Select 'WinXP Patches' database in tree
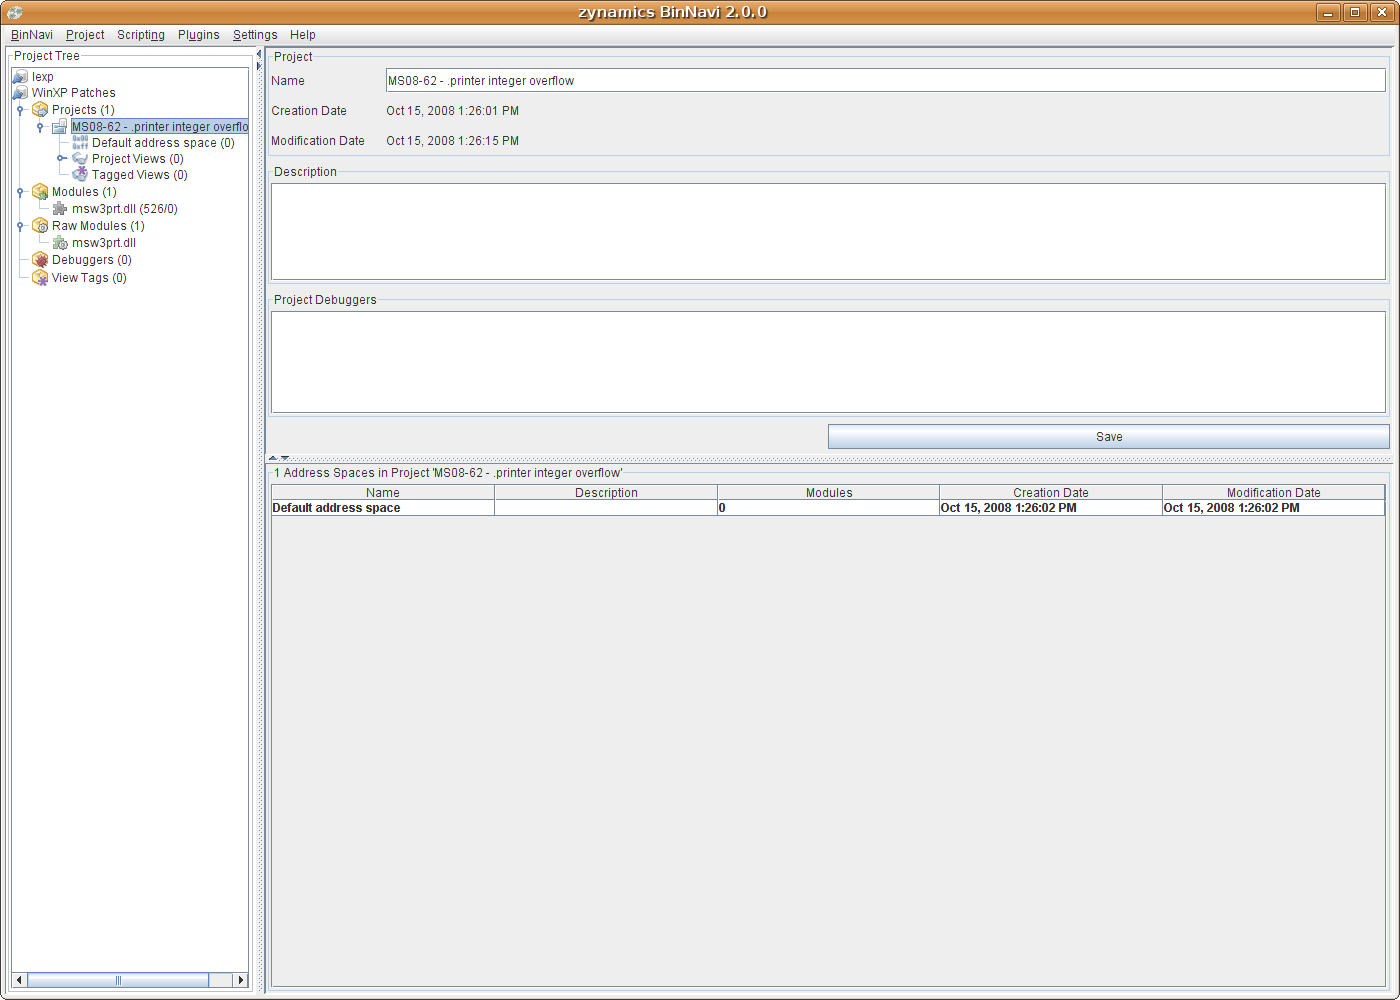The image size is (1400, 1000). [74, 93]
